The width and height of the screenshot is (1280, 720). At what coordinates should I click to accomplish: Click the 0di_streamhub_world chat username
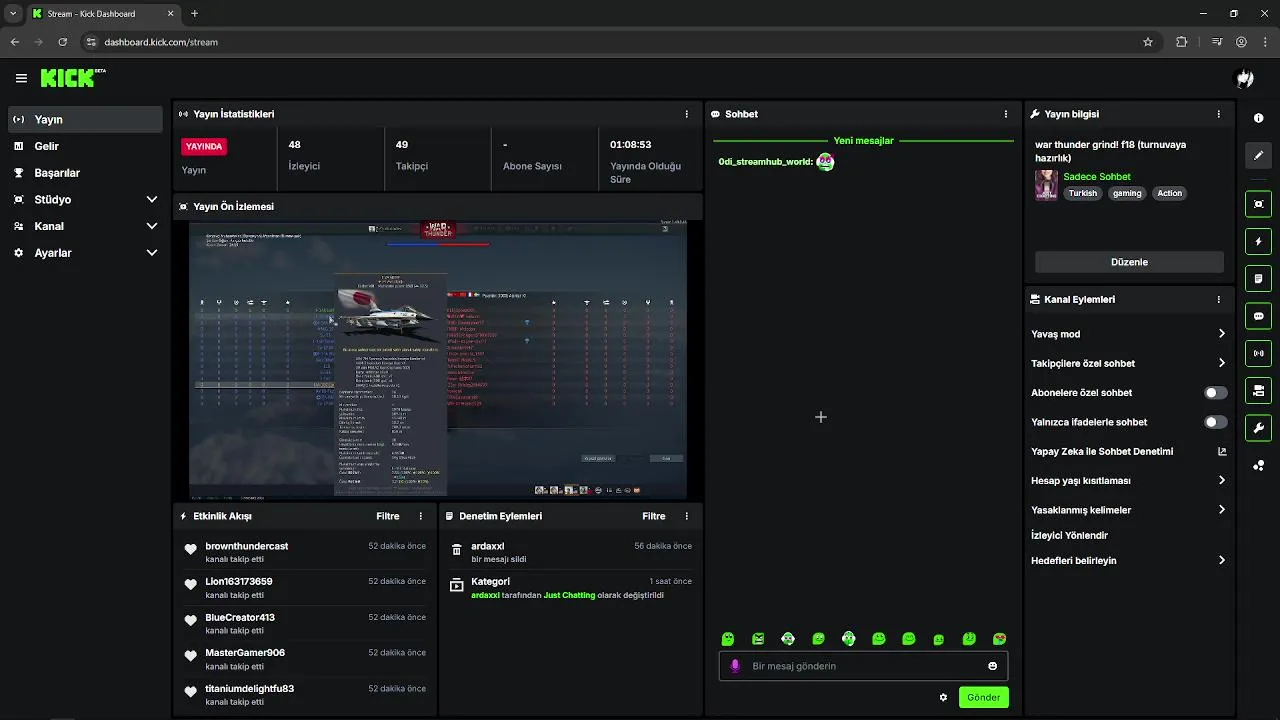(x=765, y=162)
